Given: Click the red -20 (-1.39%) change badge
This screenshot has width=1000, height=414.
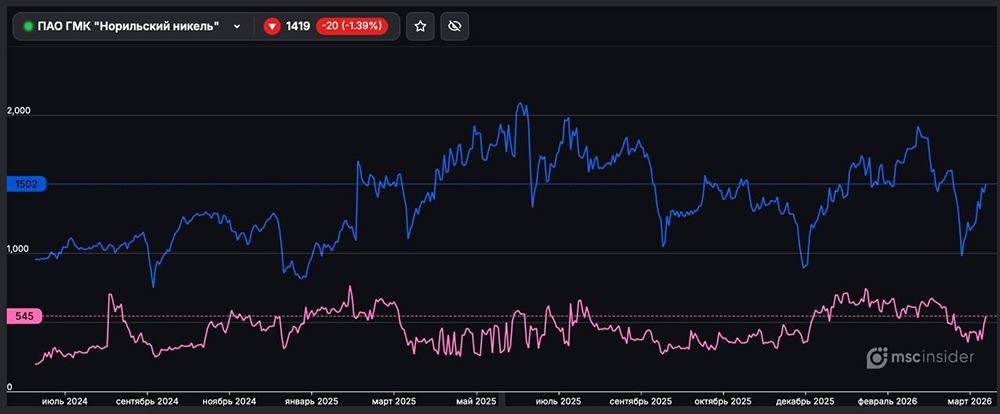Looking at the screenshot, I should point(353,27).
